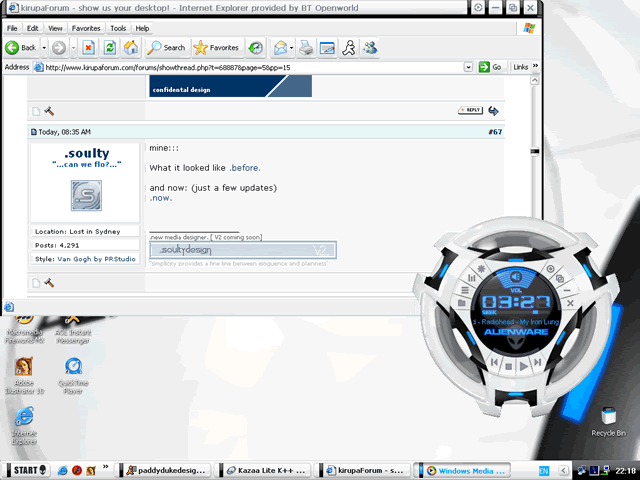Image resolution: width=640 pixels, height=480 pixels.
Task: Follow the .before. link
Action: [x=244, y=168]
